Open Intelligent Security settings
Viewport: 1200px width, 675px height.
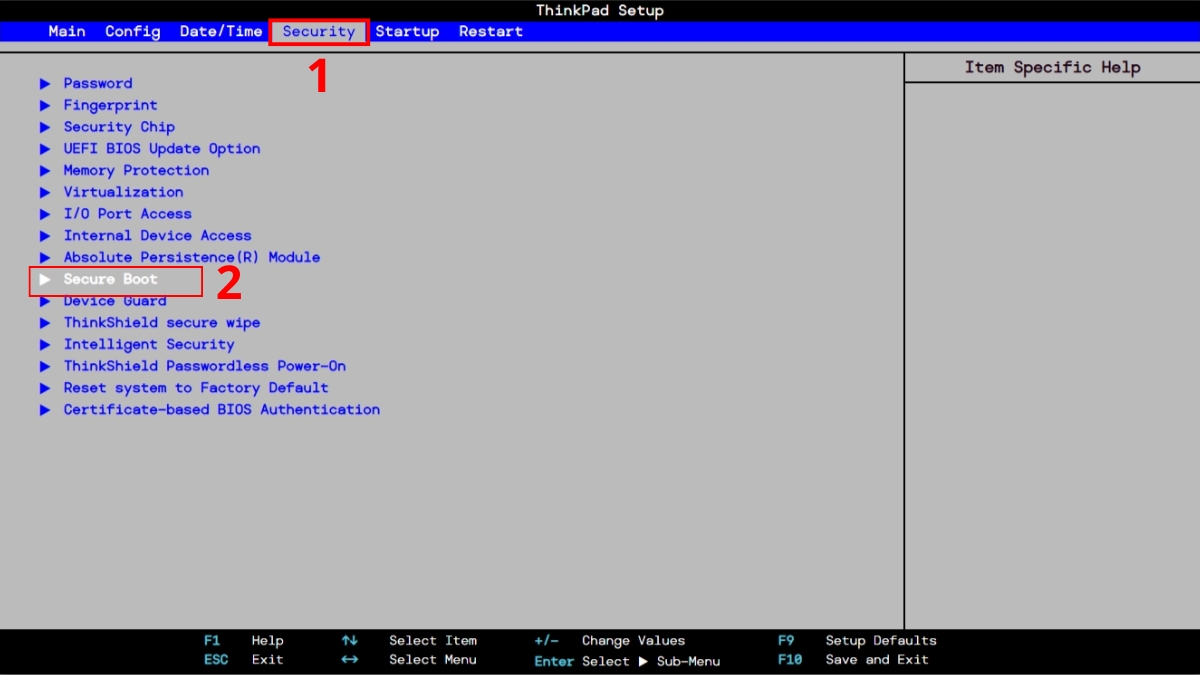pos(149,344)
